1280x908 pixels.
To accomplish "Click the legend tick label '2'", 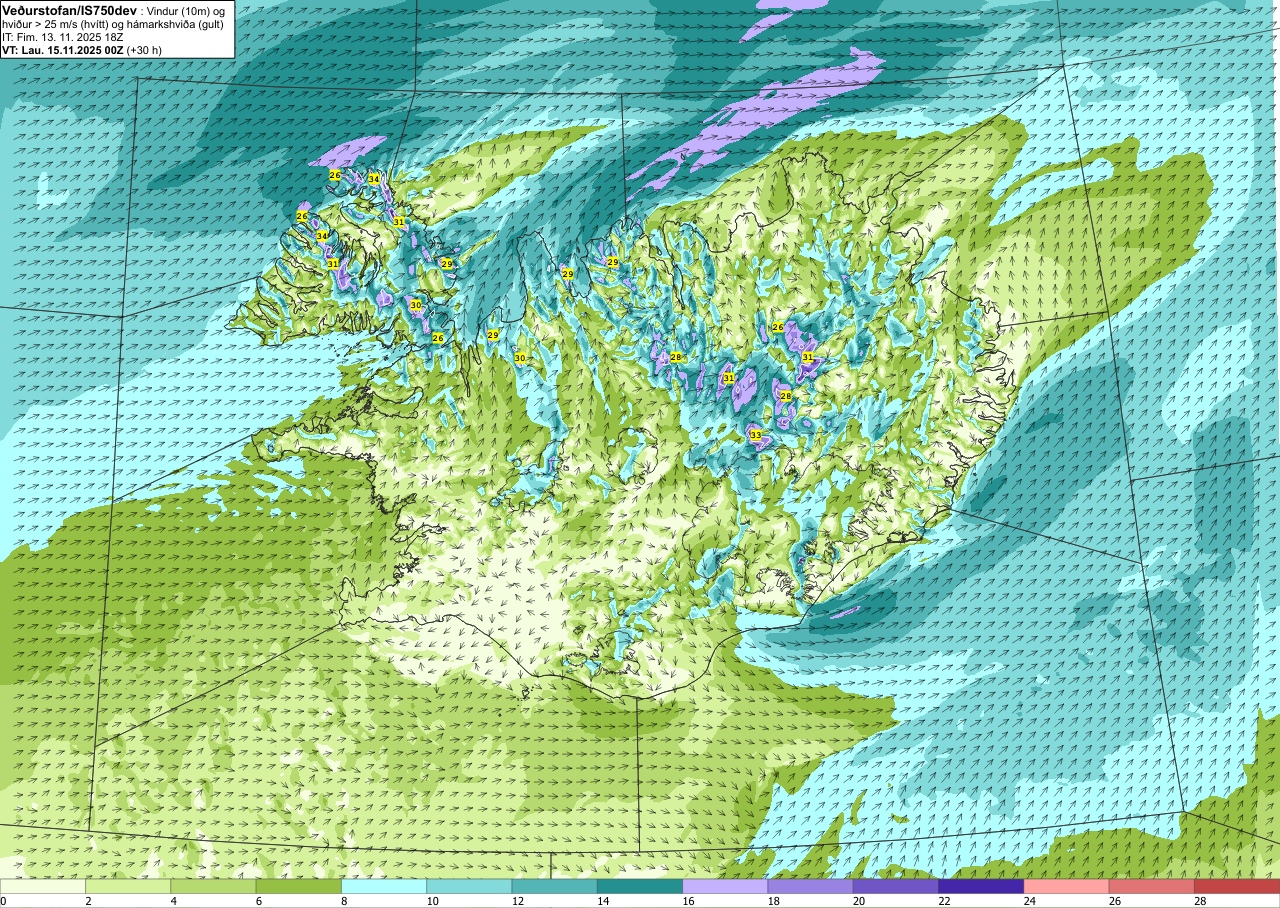I will pyautogui.click(x=87, y=901).
